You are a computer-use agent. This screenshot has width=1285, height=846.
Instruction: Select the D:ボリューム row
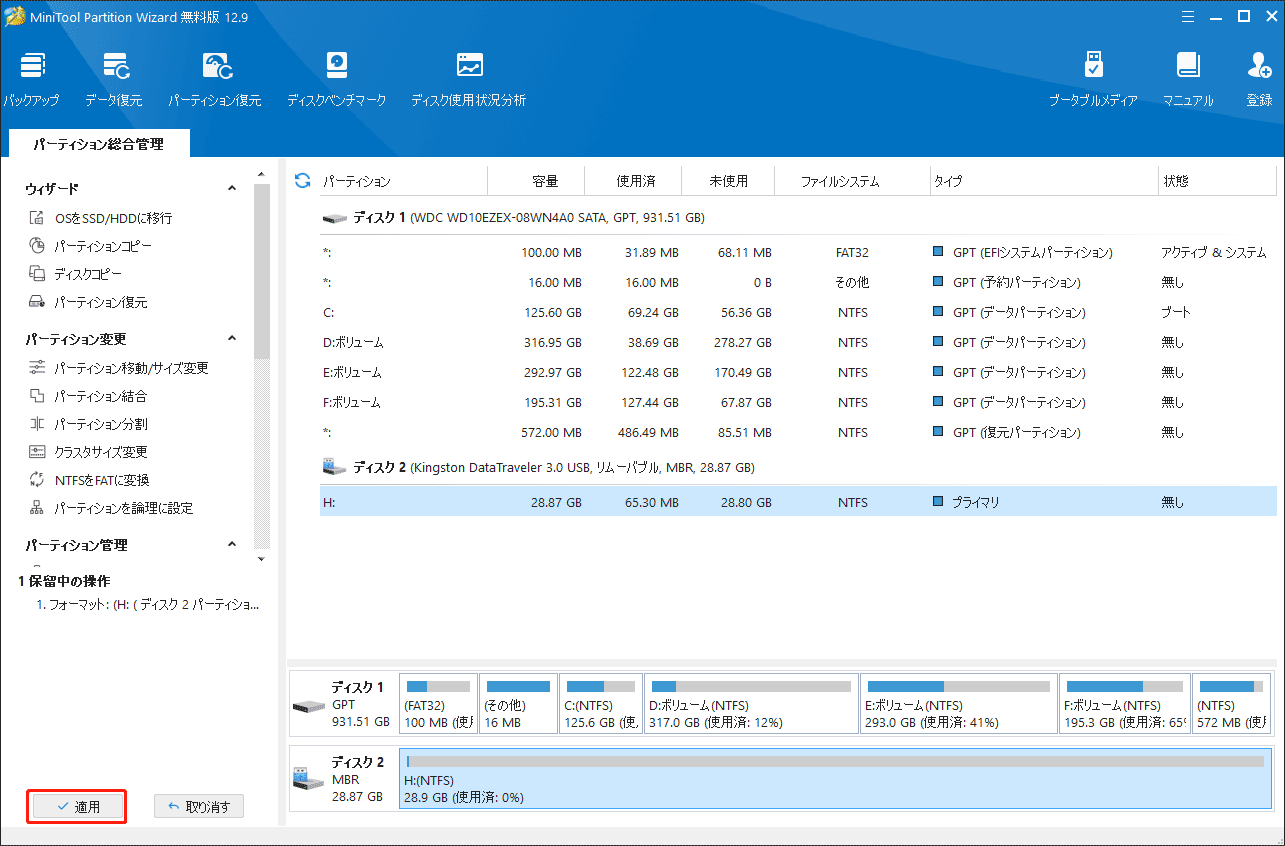tap(798, 342)
